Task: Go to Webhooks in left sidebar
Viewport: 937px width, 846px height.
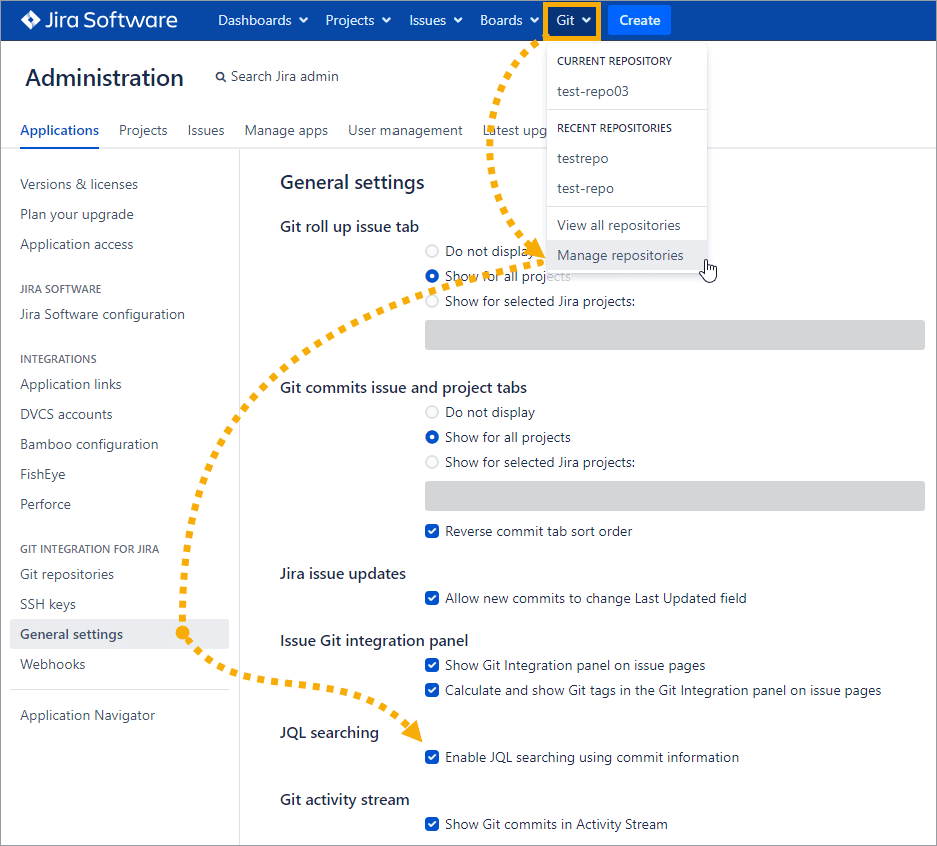Action: pos(53,664)
